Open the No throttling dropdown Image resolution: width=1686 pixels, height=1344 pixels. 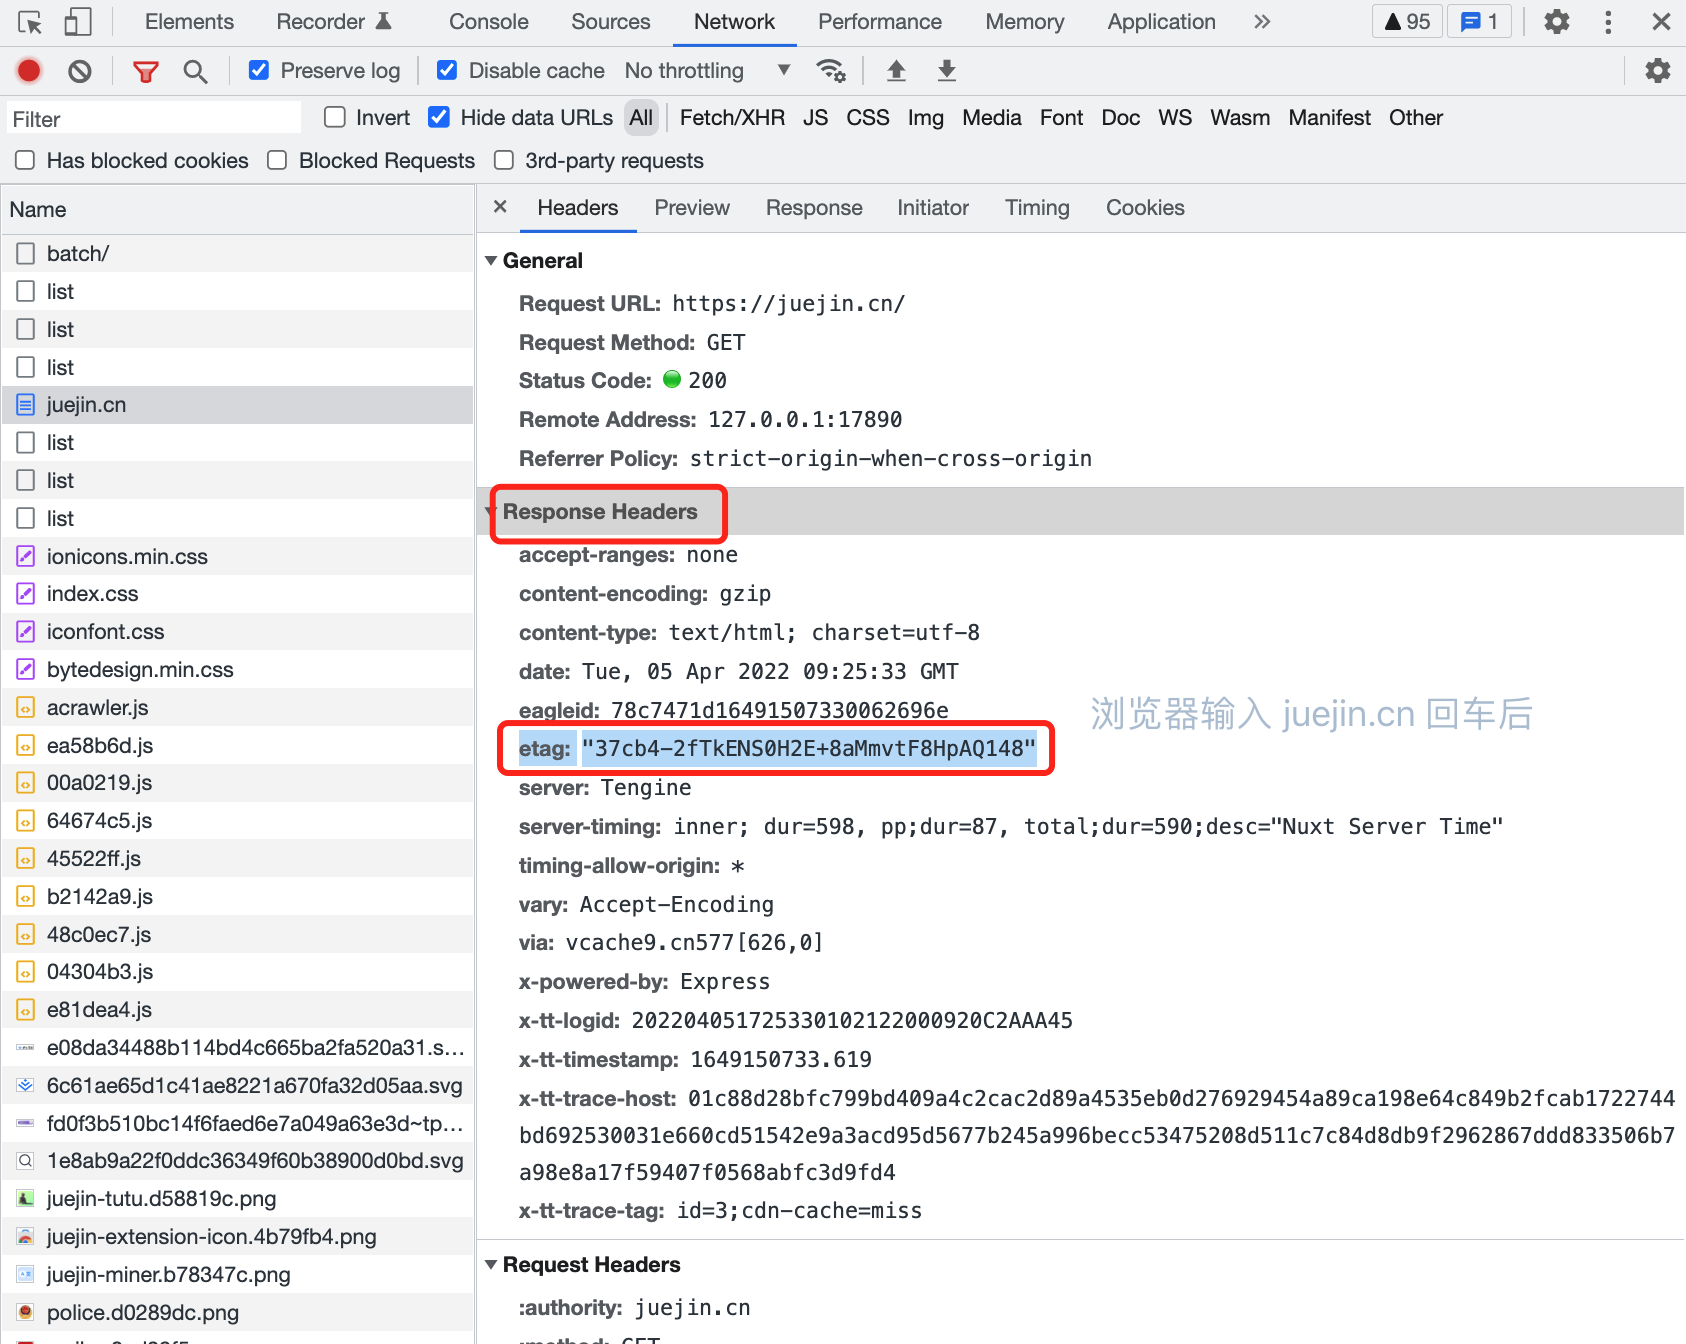(708, 70)
